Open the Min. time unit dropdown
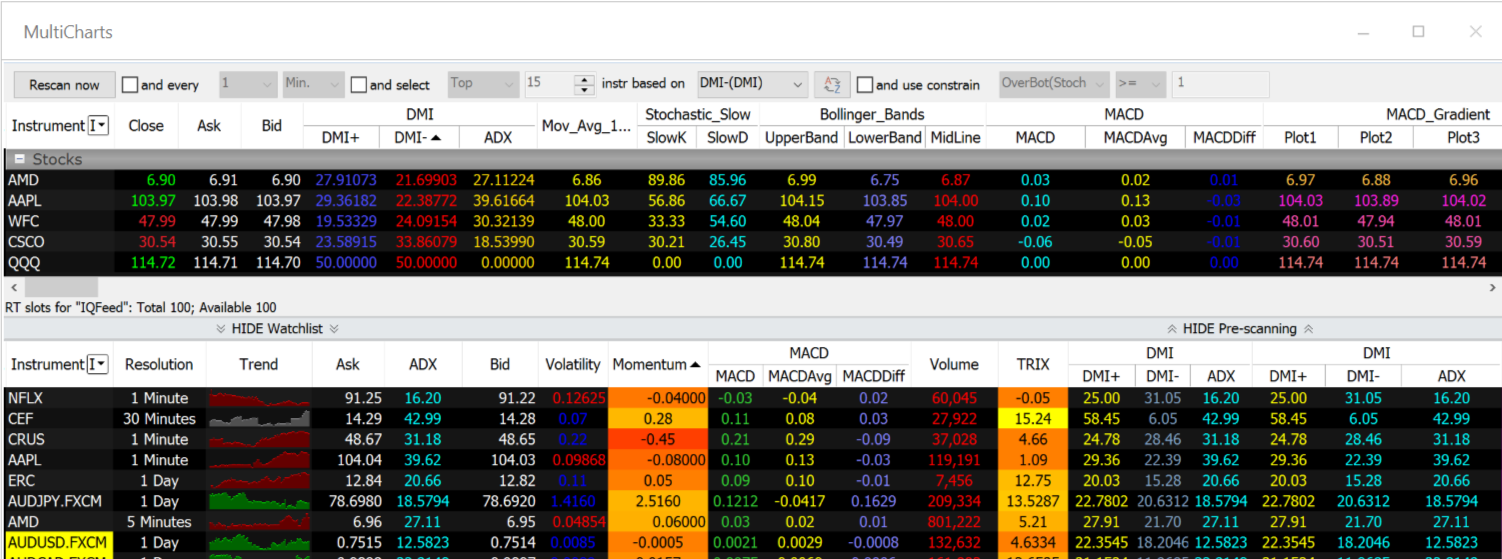The height and width of the screenshot is (559, 1502). [x=312, y=84]
